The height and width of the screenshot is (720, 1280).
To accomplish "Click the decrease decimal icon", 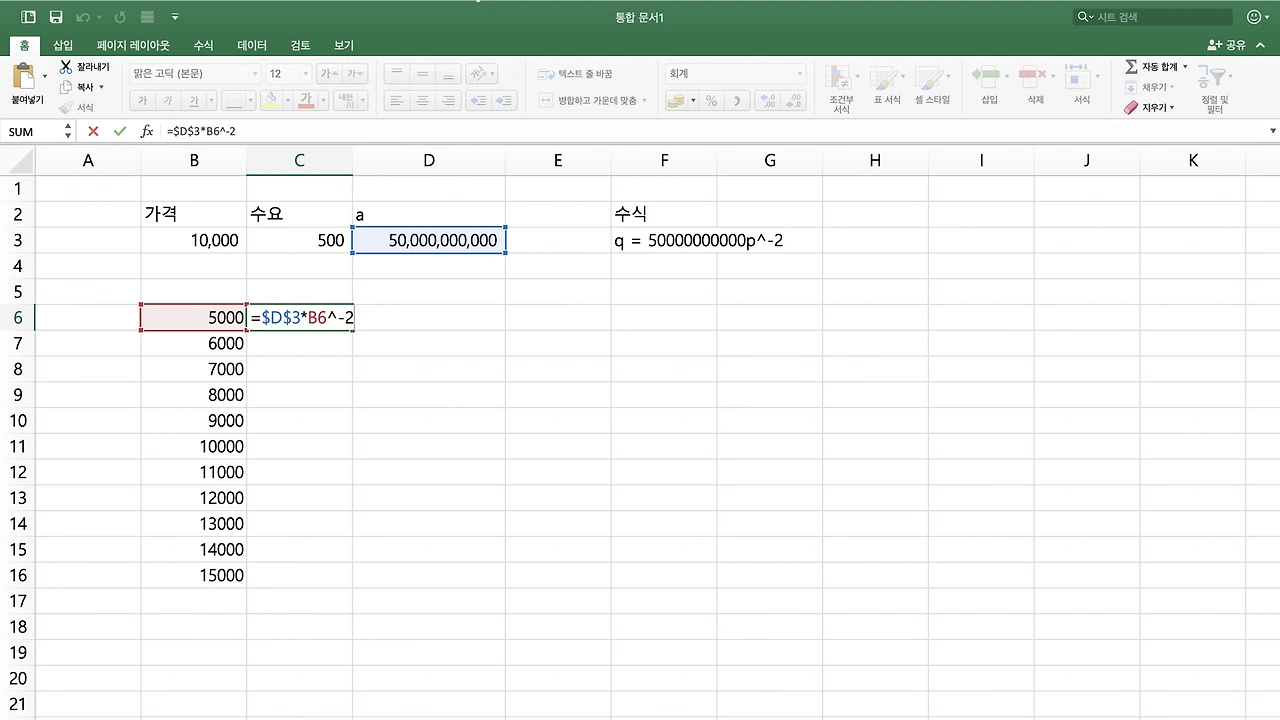I will coord(794,100).
